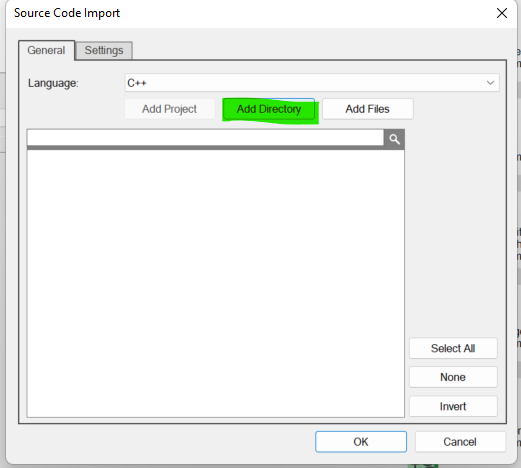Invert the file selection
This screenshot has width=521, height=468.
click(453, 406)
